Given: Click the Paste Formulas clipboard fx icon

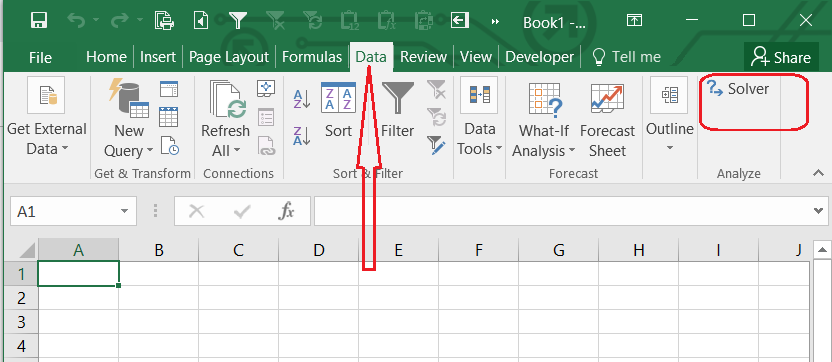Looking at the screenshot, I should (386, 20).
